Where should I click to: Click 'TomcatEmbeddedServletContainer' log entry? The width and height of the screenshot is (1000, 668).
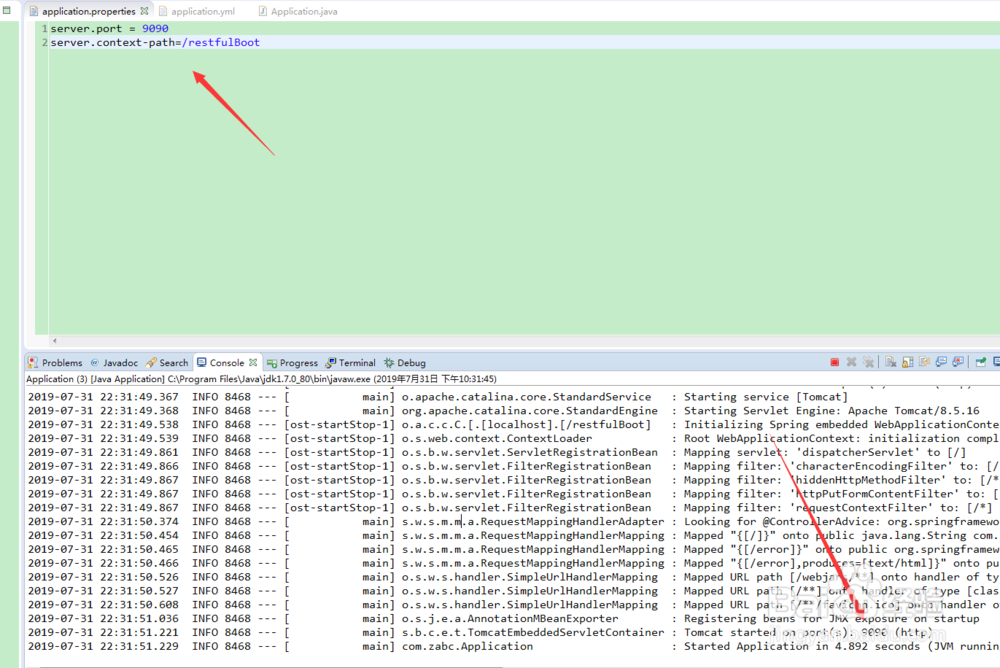point(566,633)
